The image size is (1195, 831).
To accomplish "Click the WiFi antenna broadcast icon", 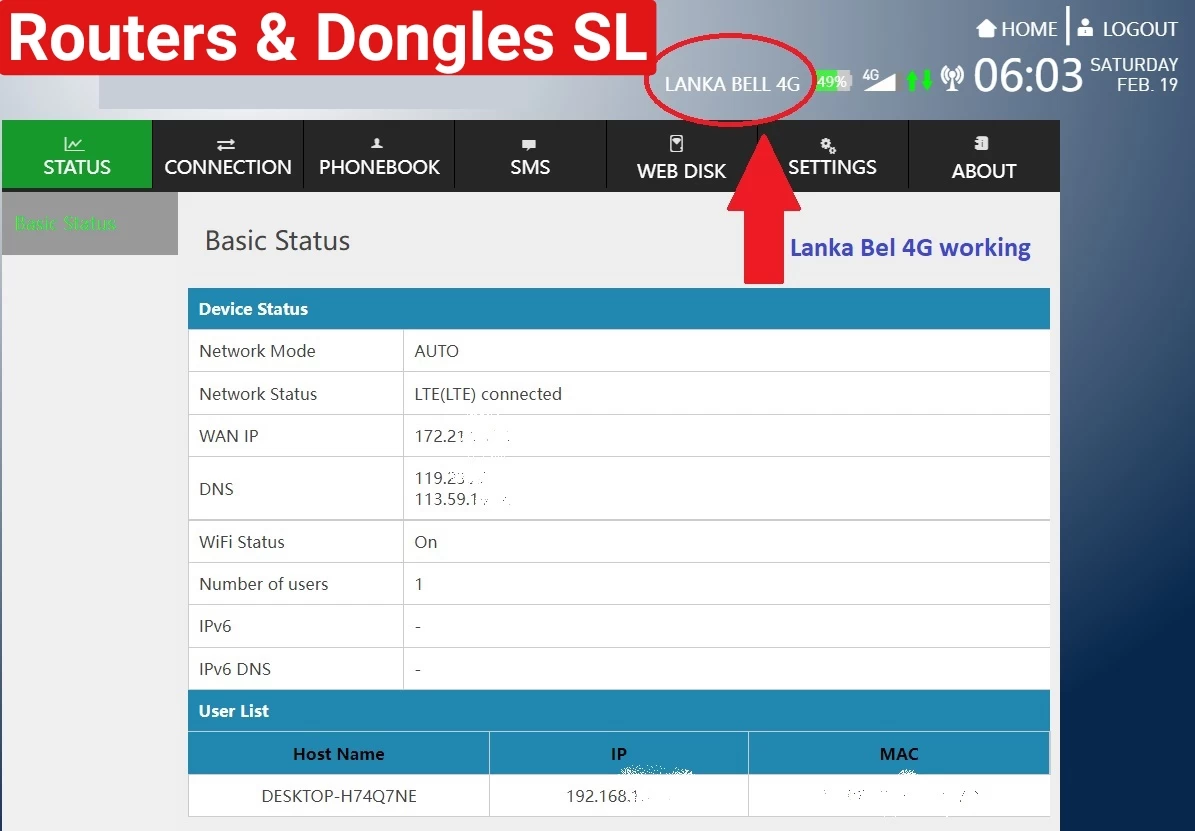I will pos(952,78).
